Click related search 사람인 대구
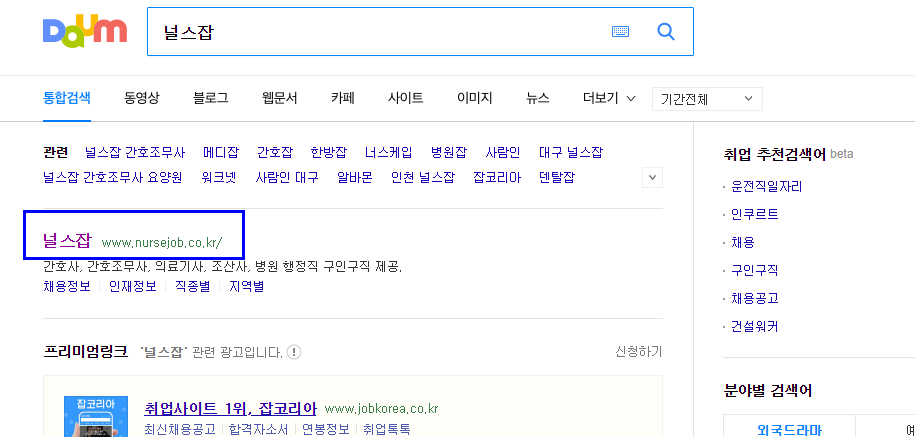The height and width of the screenshot is (437, 915). pos(287,177)
